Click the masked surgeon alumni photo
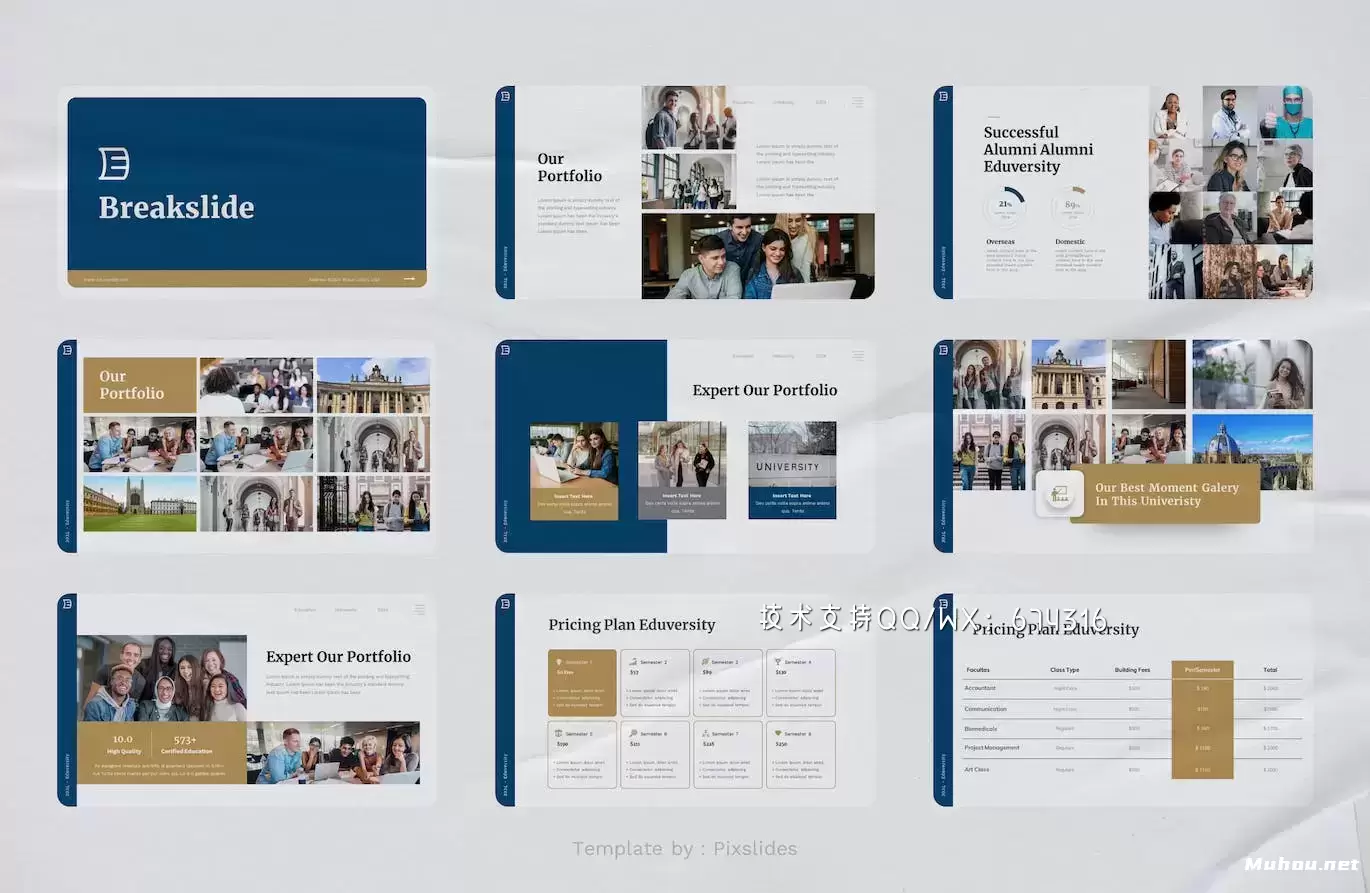1370x893 pixels. [1285, 112]
